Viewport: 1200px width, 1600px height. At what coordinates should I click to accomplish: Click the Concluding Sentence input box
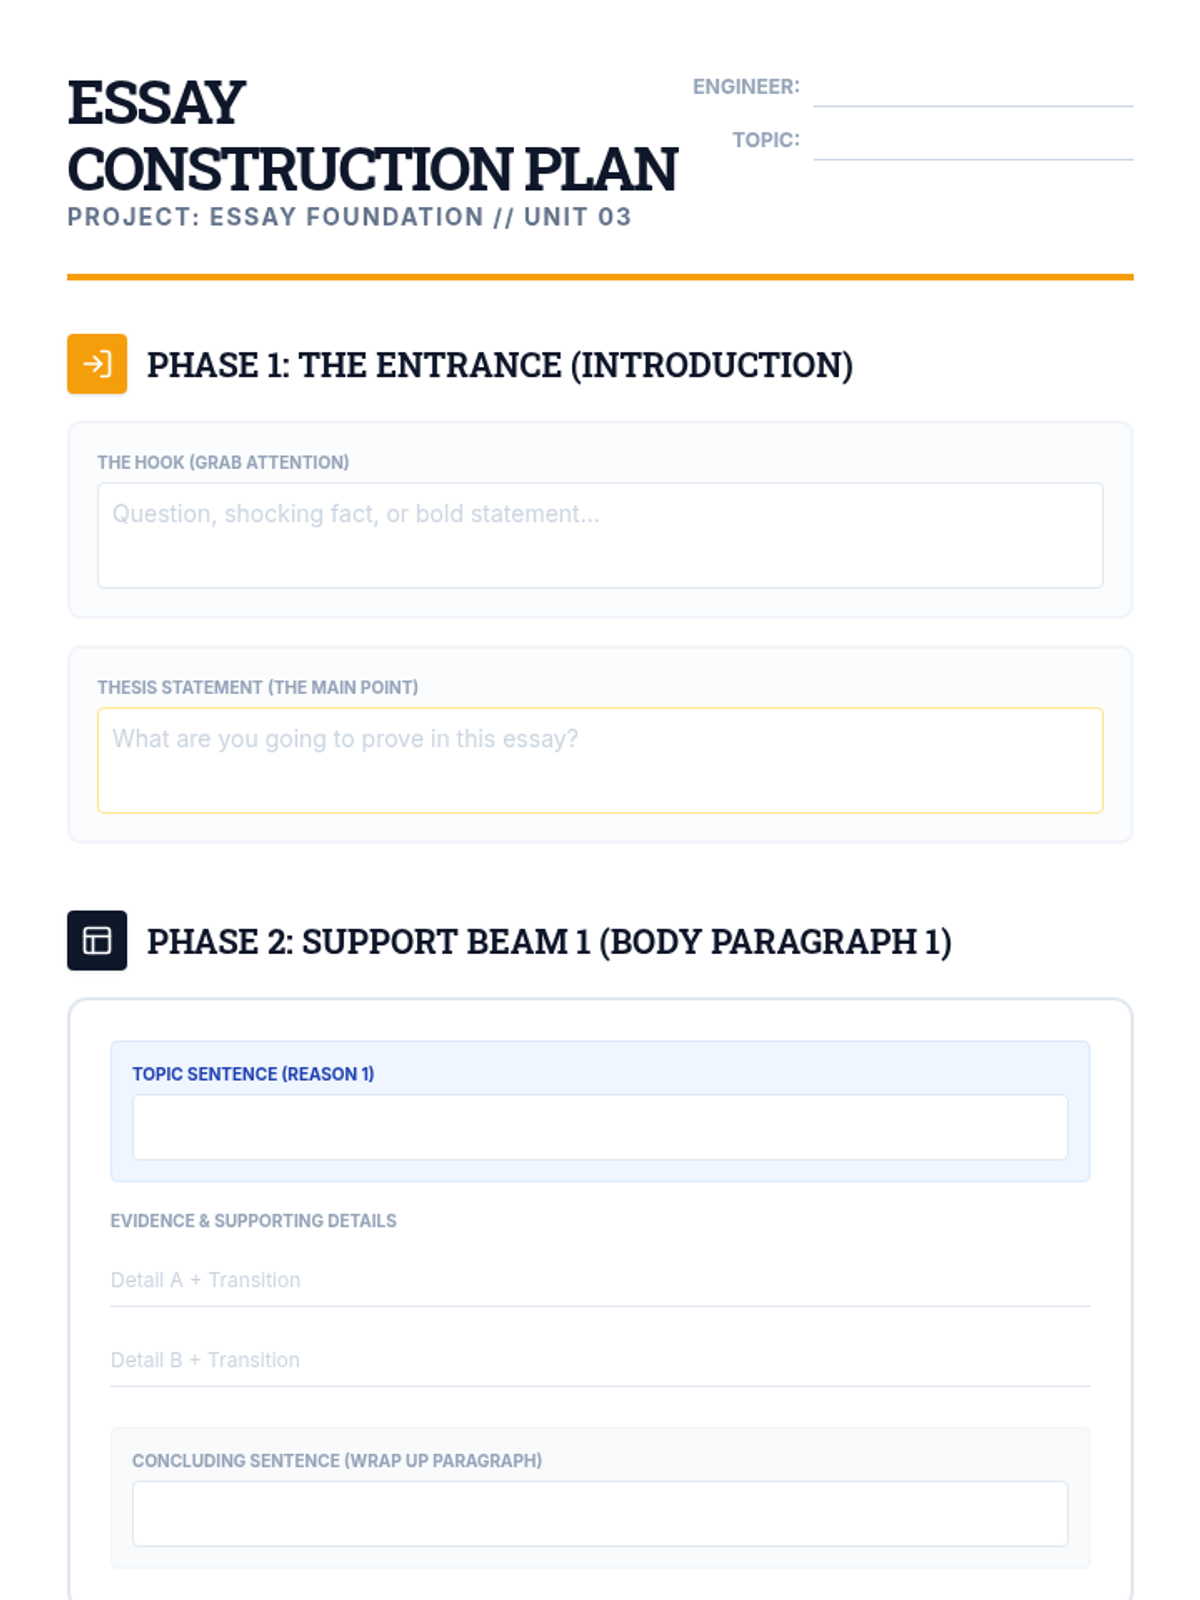(600, 1514)
